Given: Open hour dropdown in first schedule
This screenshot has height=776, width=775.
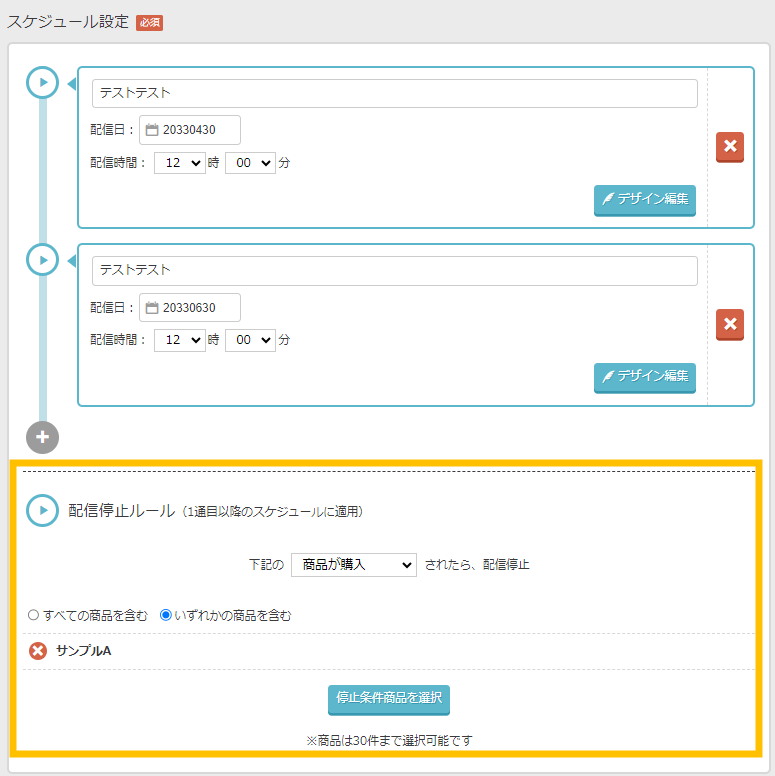Looking at the screenshot, I should pyautogui.click(x=179, y=163).
